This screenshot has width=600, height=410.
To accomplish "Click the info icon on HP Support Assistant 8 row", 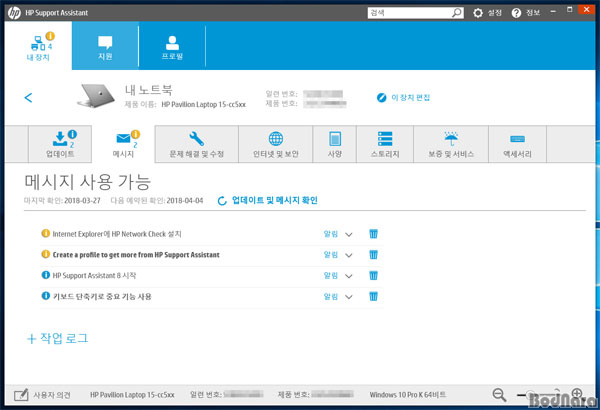I will pos(46,275).
